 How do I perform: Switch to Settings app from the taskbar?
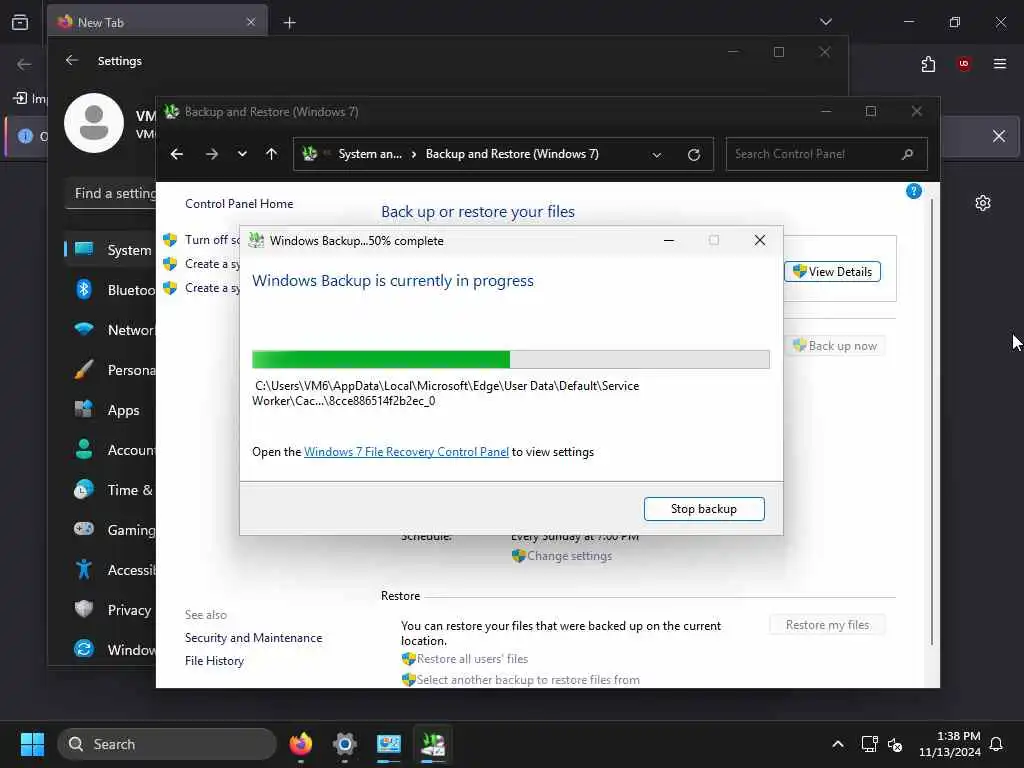click(345, 744)
